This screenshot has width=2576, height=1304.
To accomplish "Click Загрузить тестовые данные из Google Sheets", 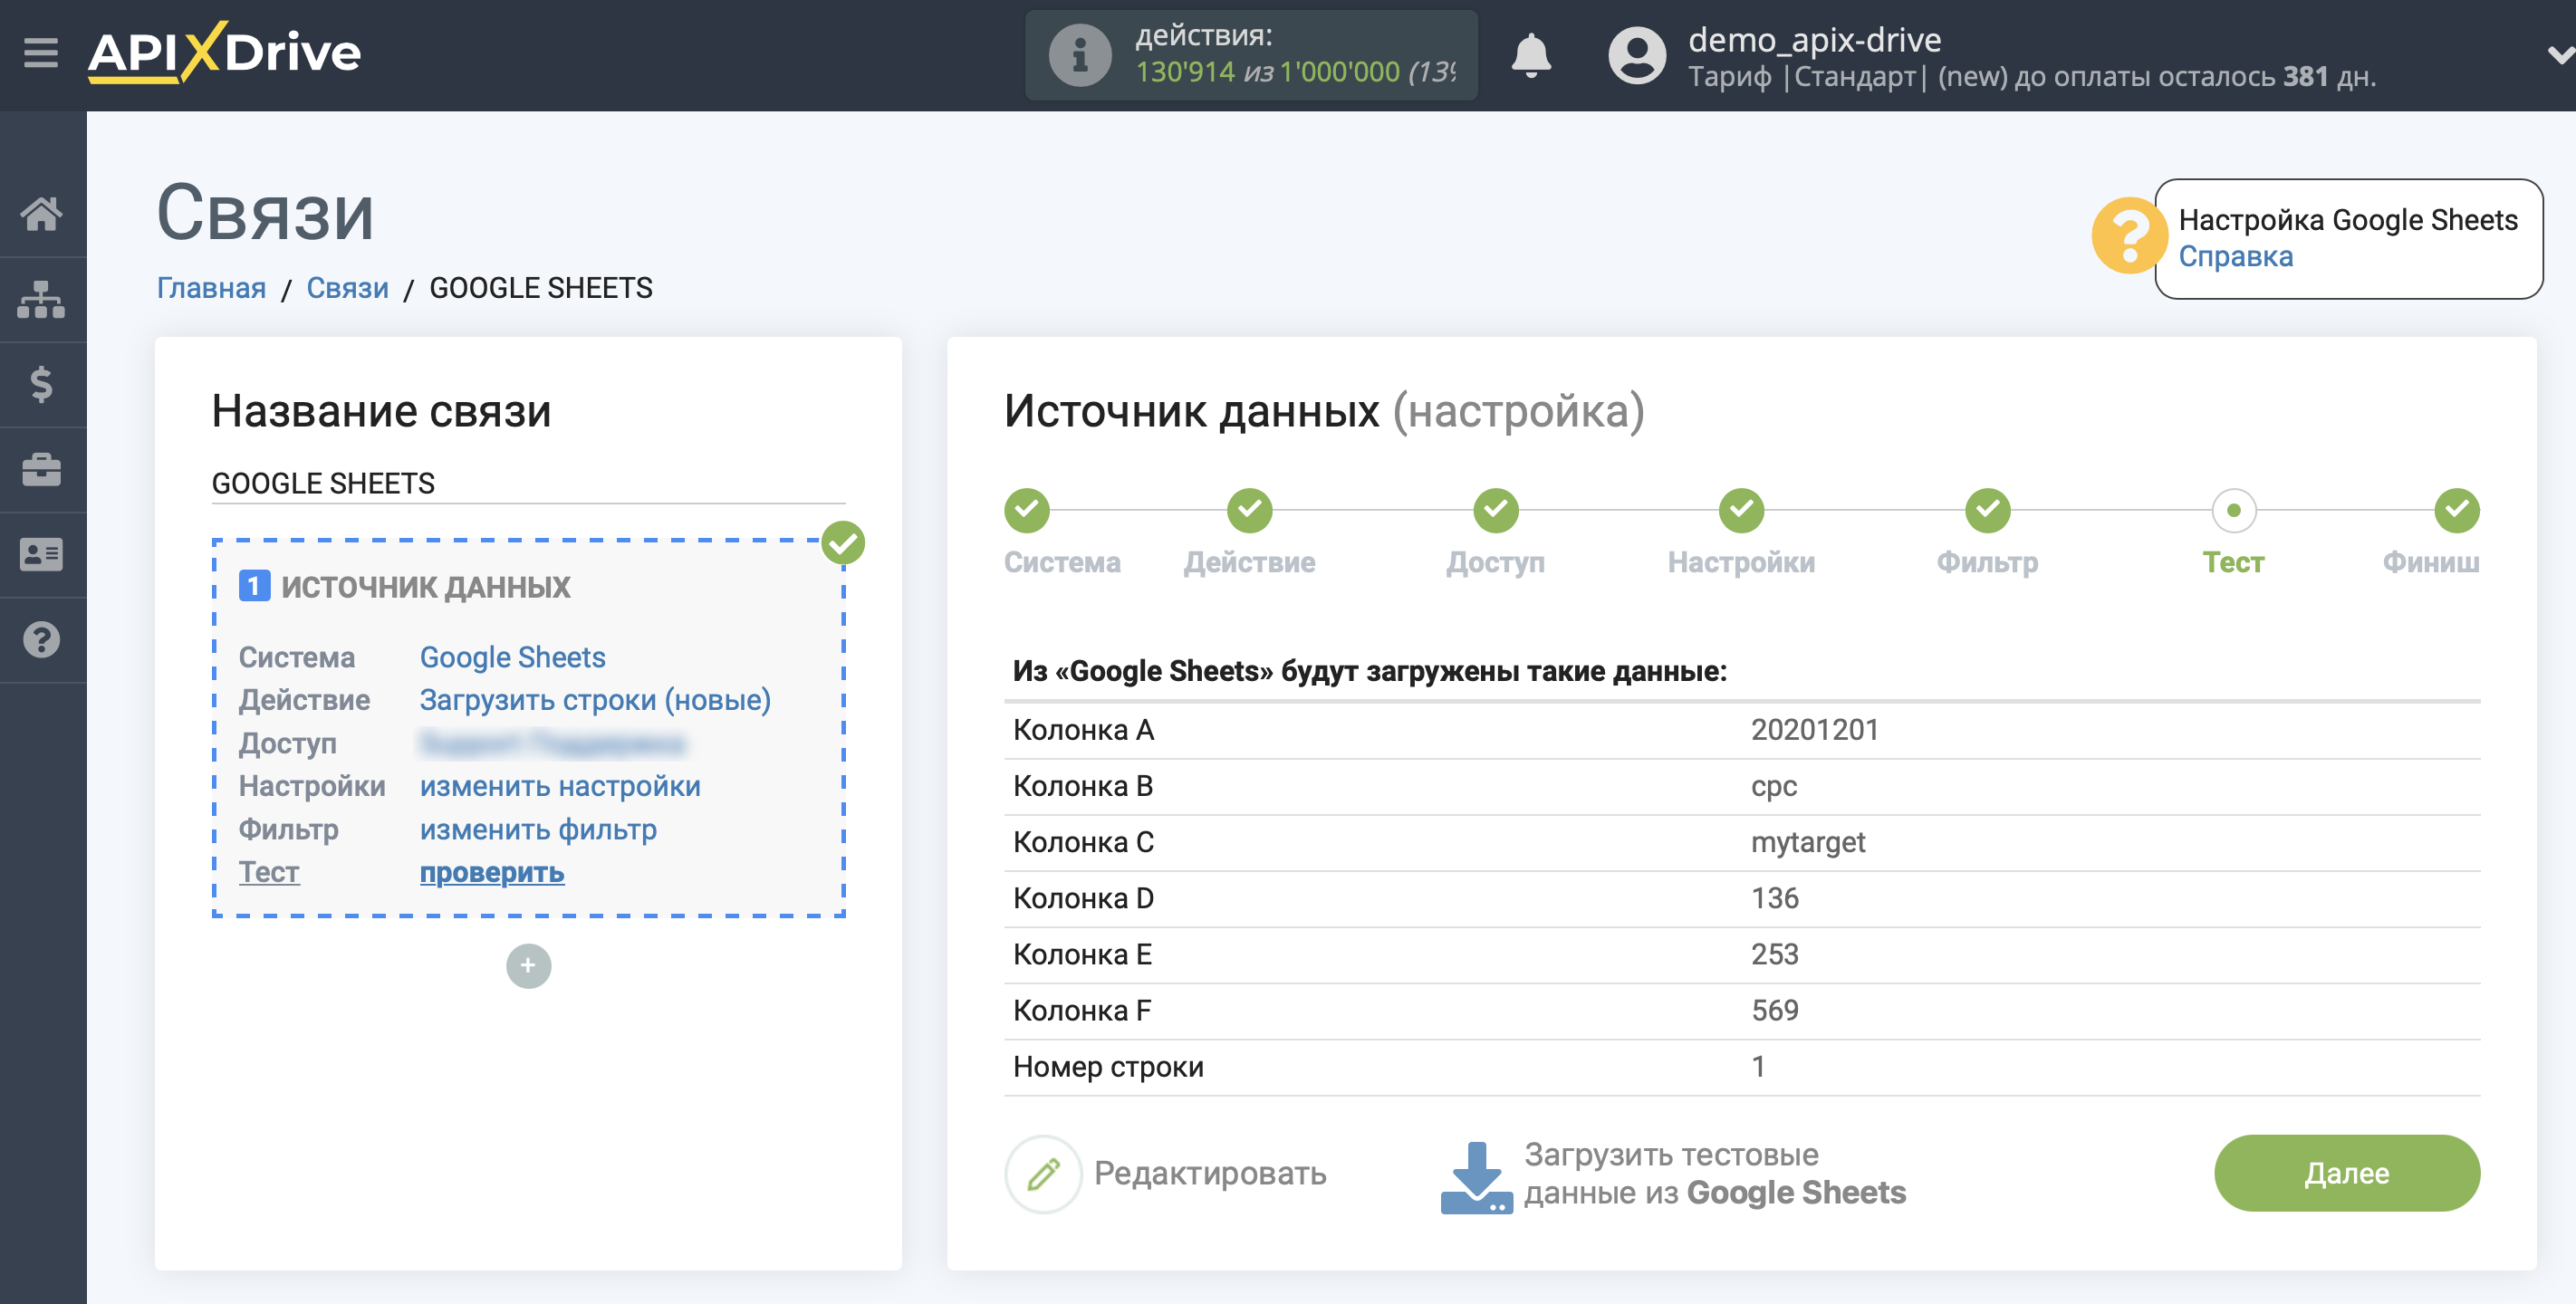I will click(x=1715, y=1174).
